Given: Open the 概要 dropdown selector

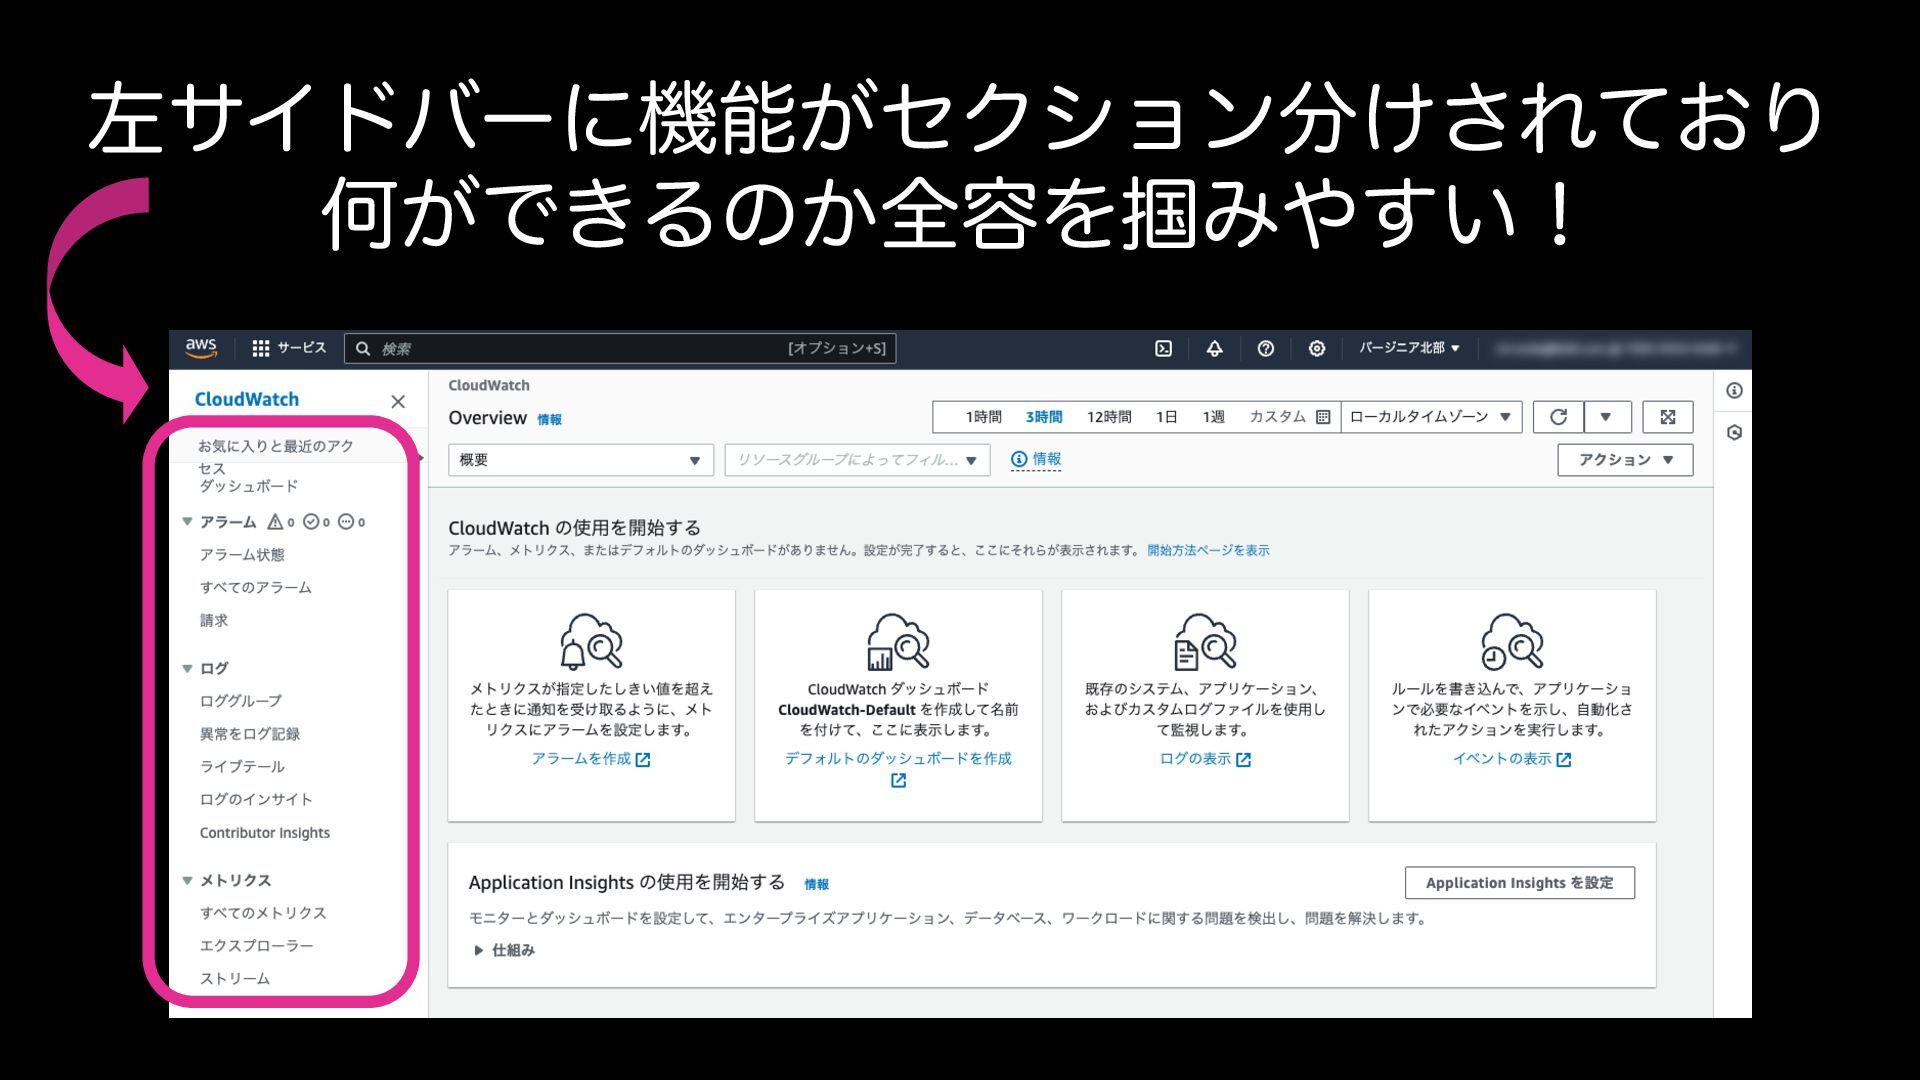Looking at the screenshot, I should [580, 460].
